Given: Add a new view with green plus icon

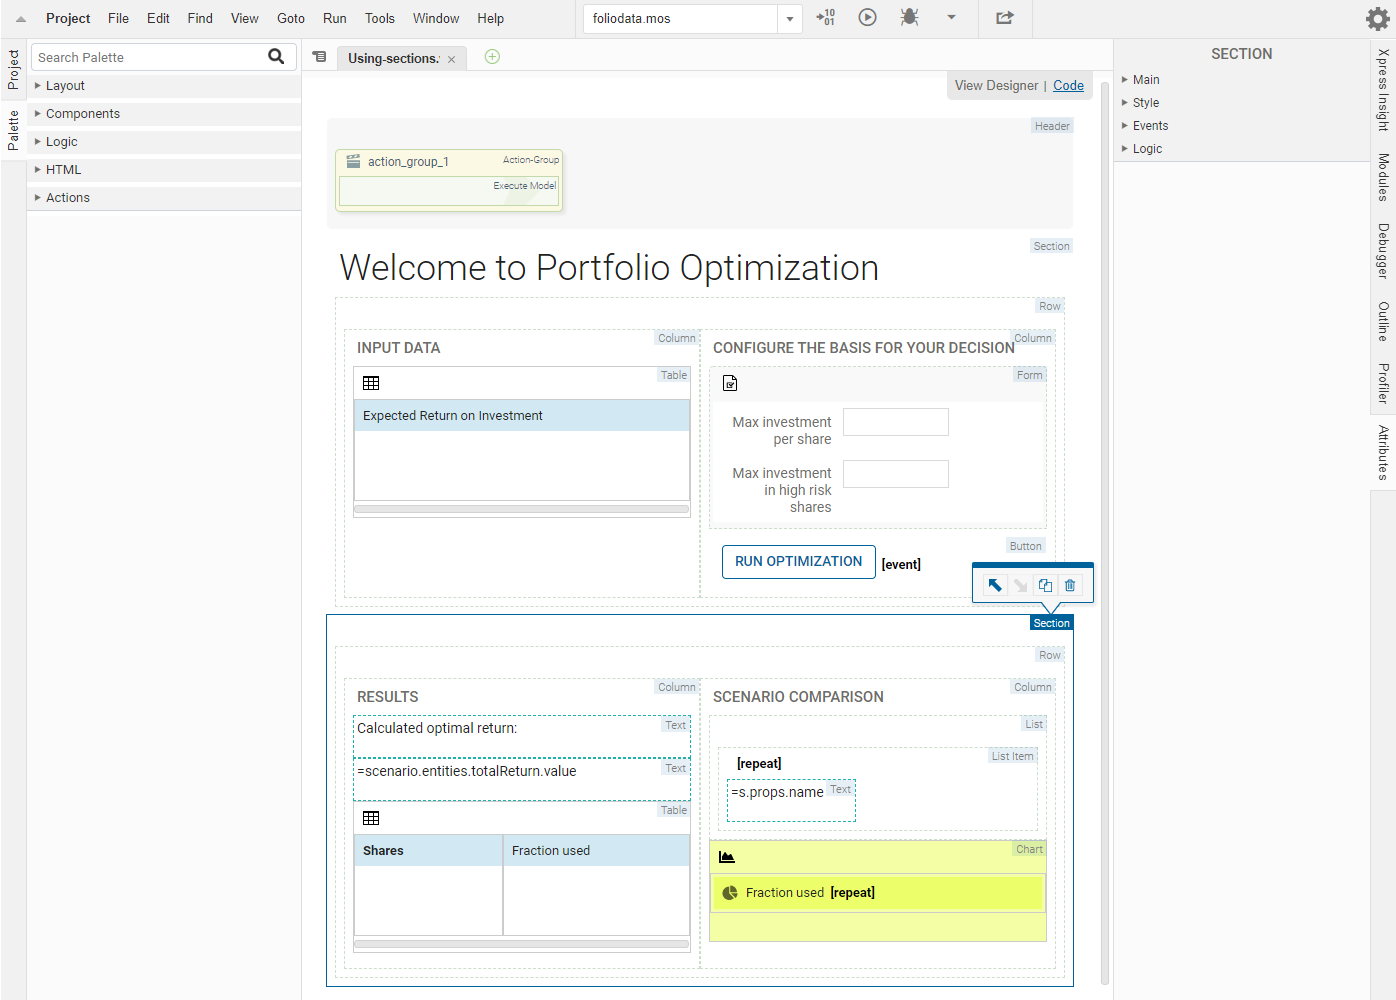Looking at the screenshot, I should [x=492, y=57].
